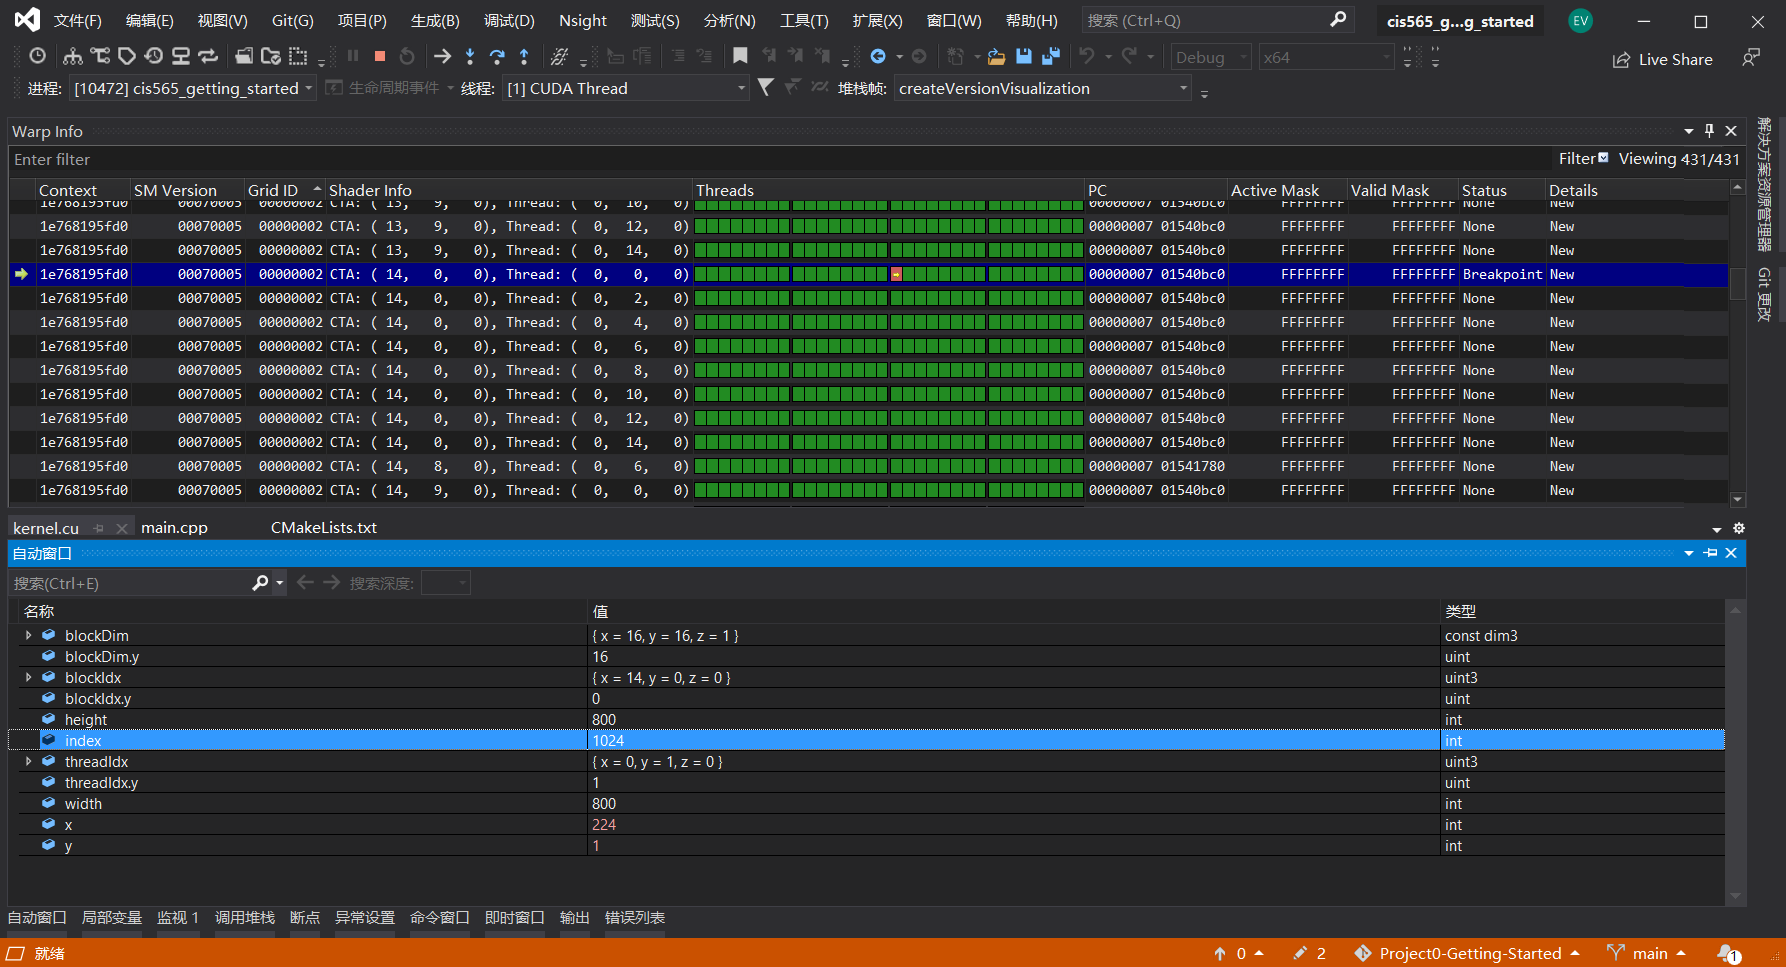Click the step into icon
Viewport: 1786px width, 967px height.
[x=470, y=57]
